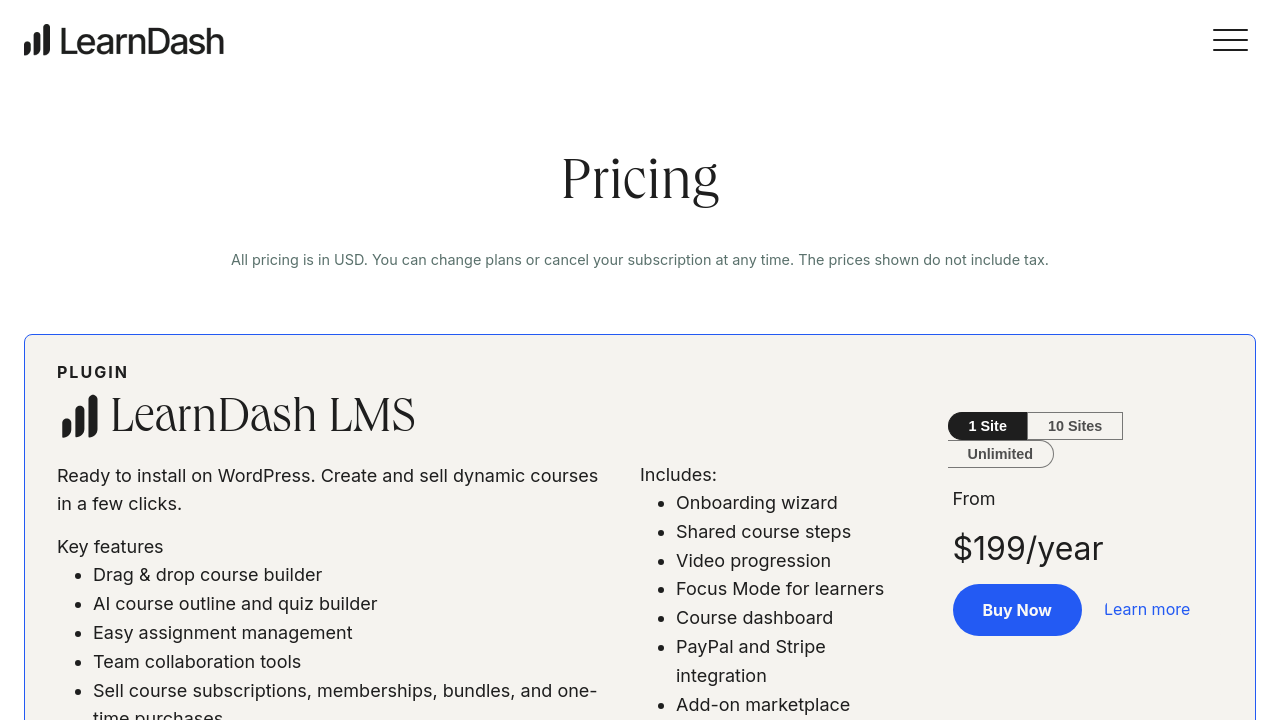This screenshot has height=720, width=1280.
Task: Click the LearnDash logo in the header
Action: (x=124, y=40)
